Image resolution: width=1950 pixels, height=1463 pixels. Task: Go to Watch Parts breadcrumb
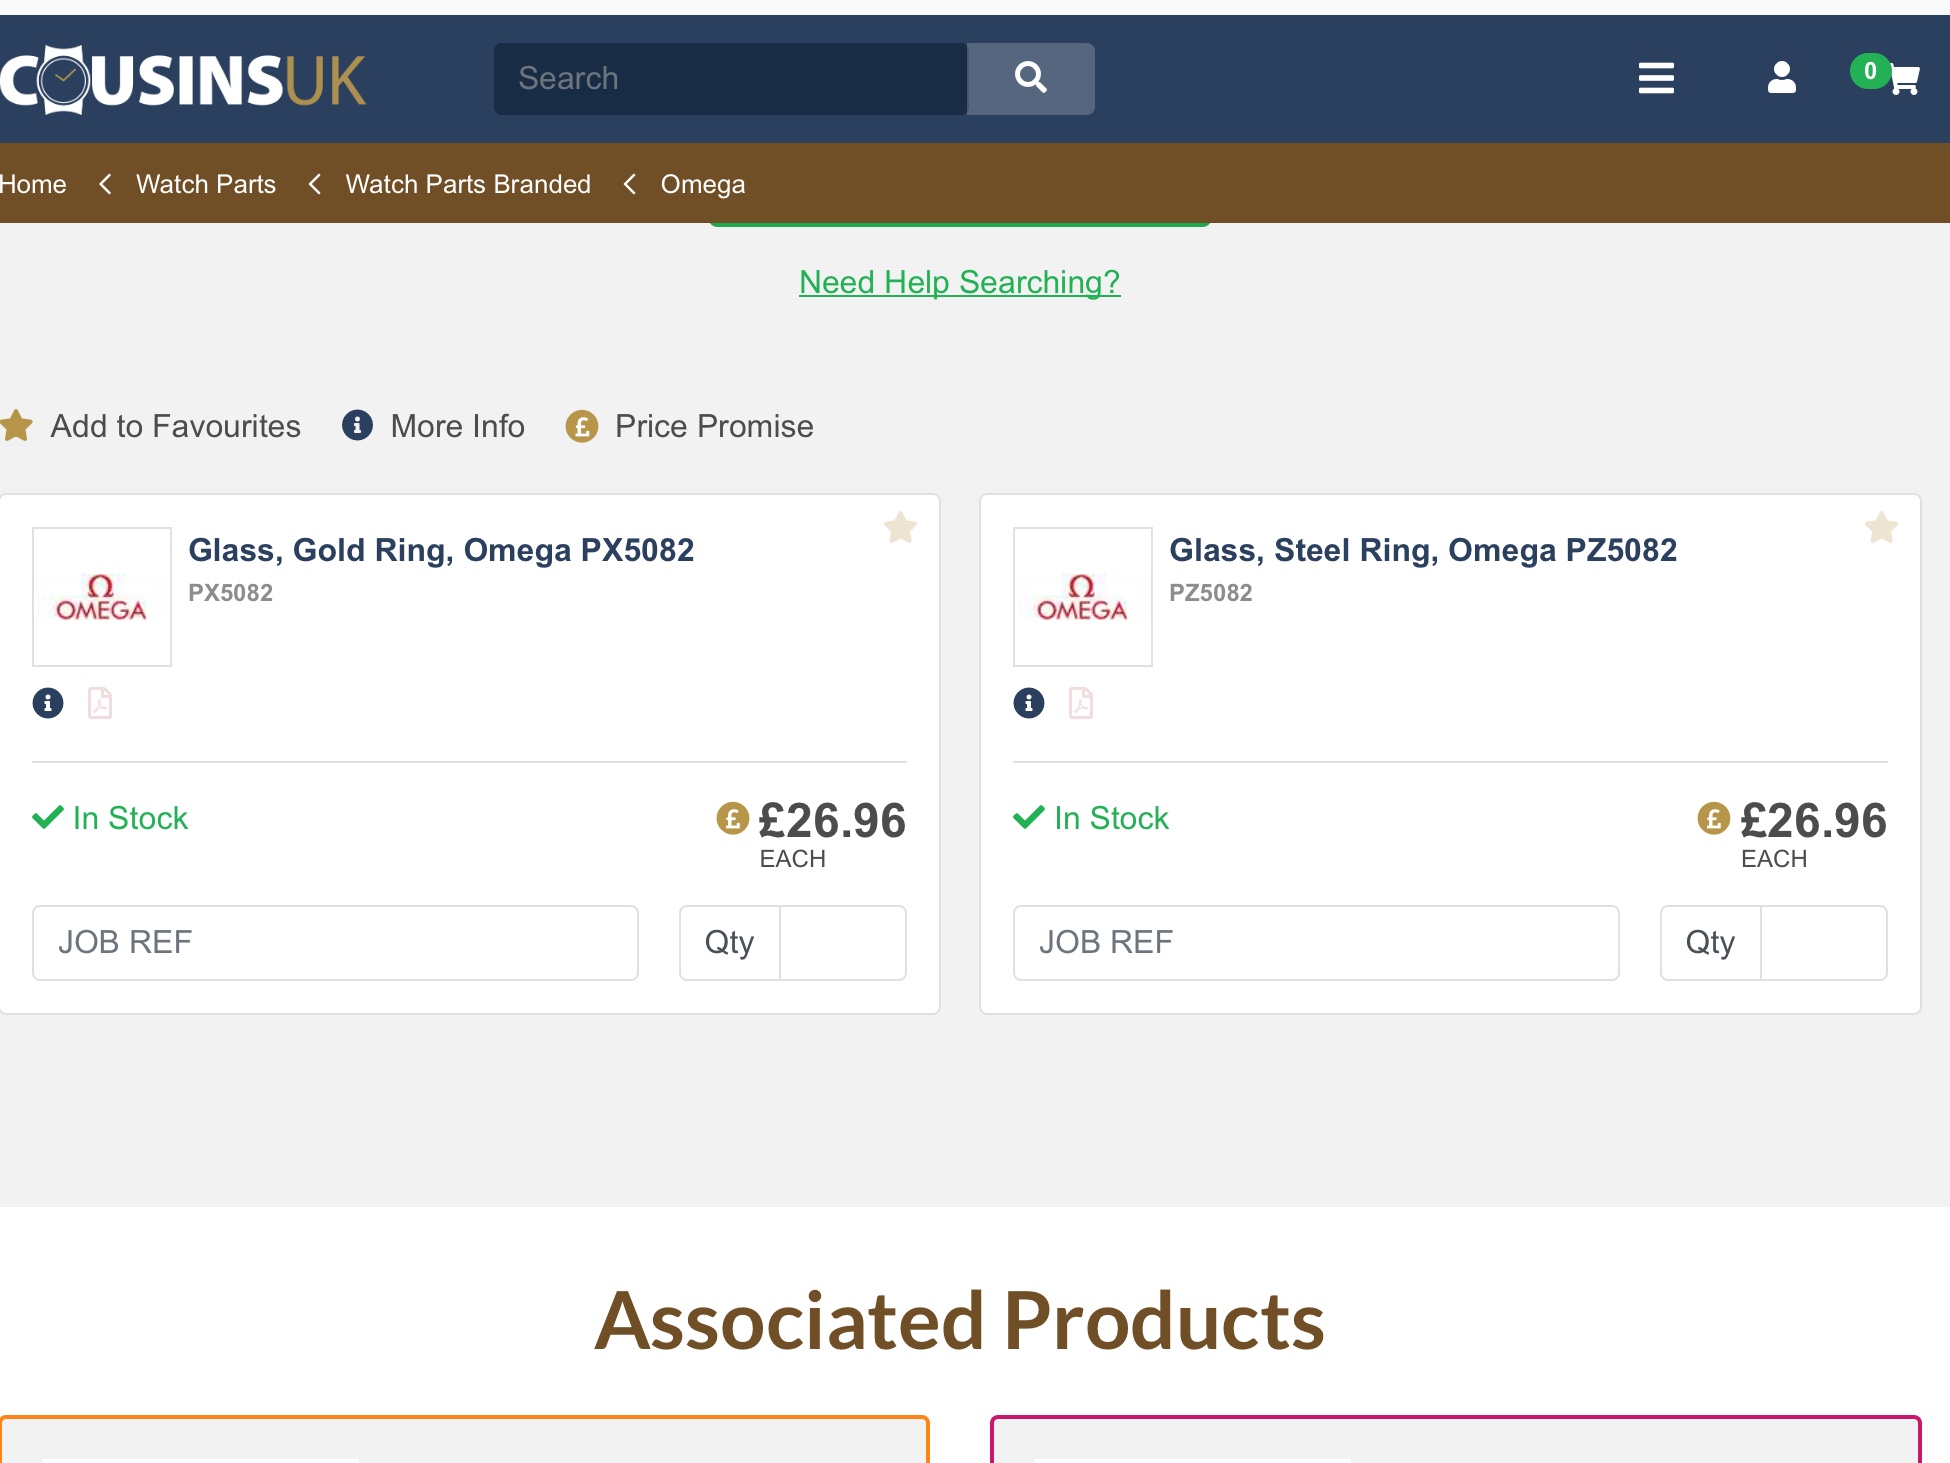tap(206, 184)
